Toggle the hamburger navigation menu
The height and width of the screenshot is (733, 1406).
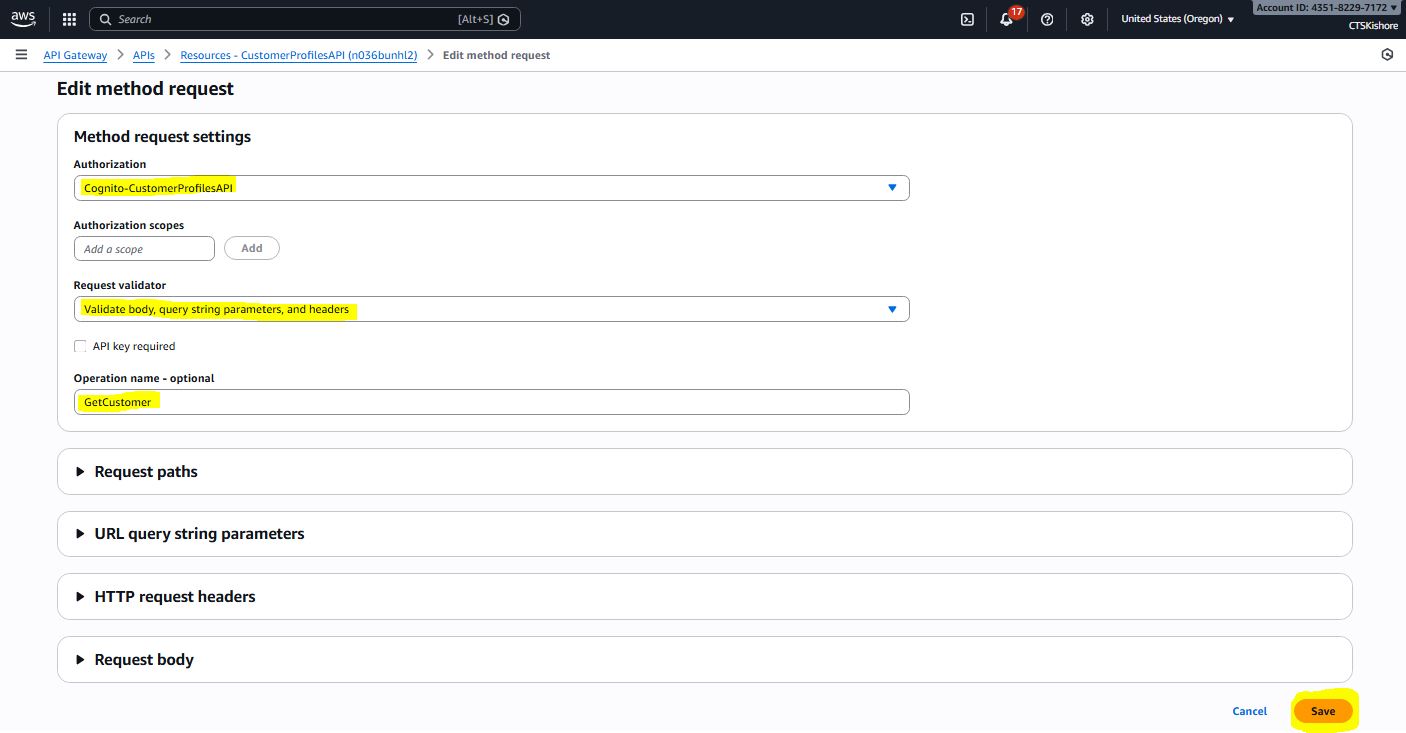pyautogui.click(x=21, y=55)
